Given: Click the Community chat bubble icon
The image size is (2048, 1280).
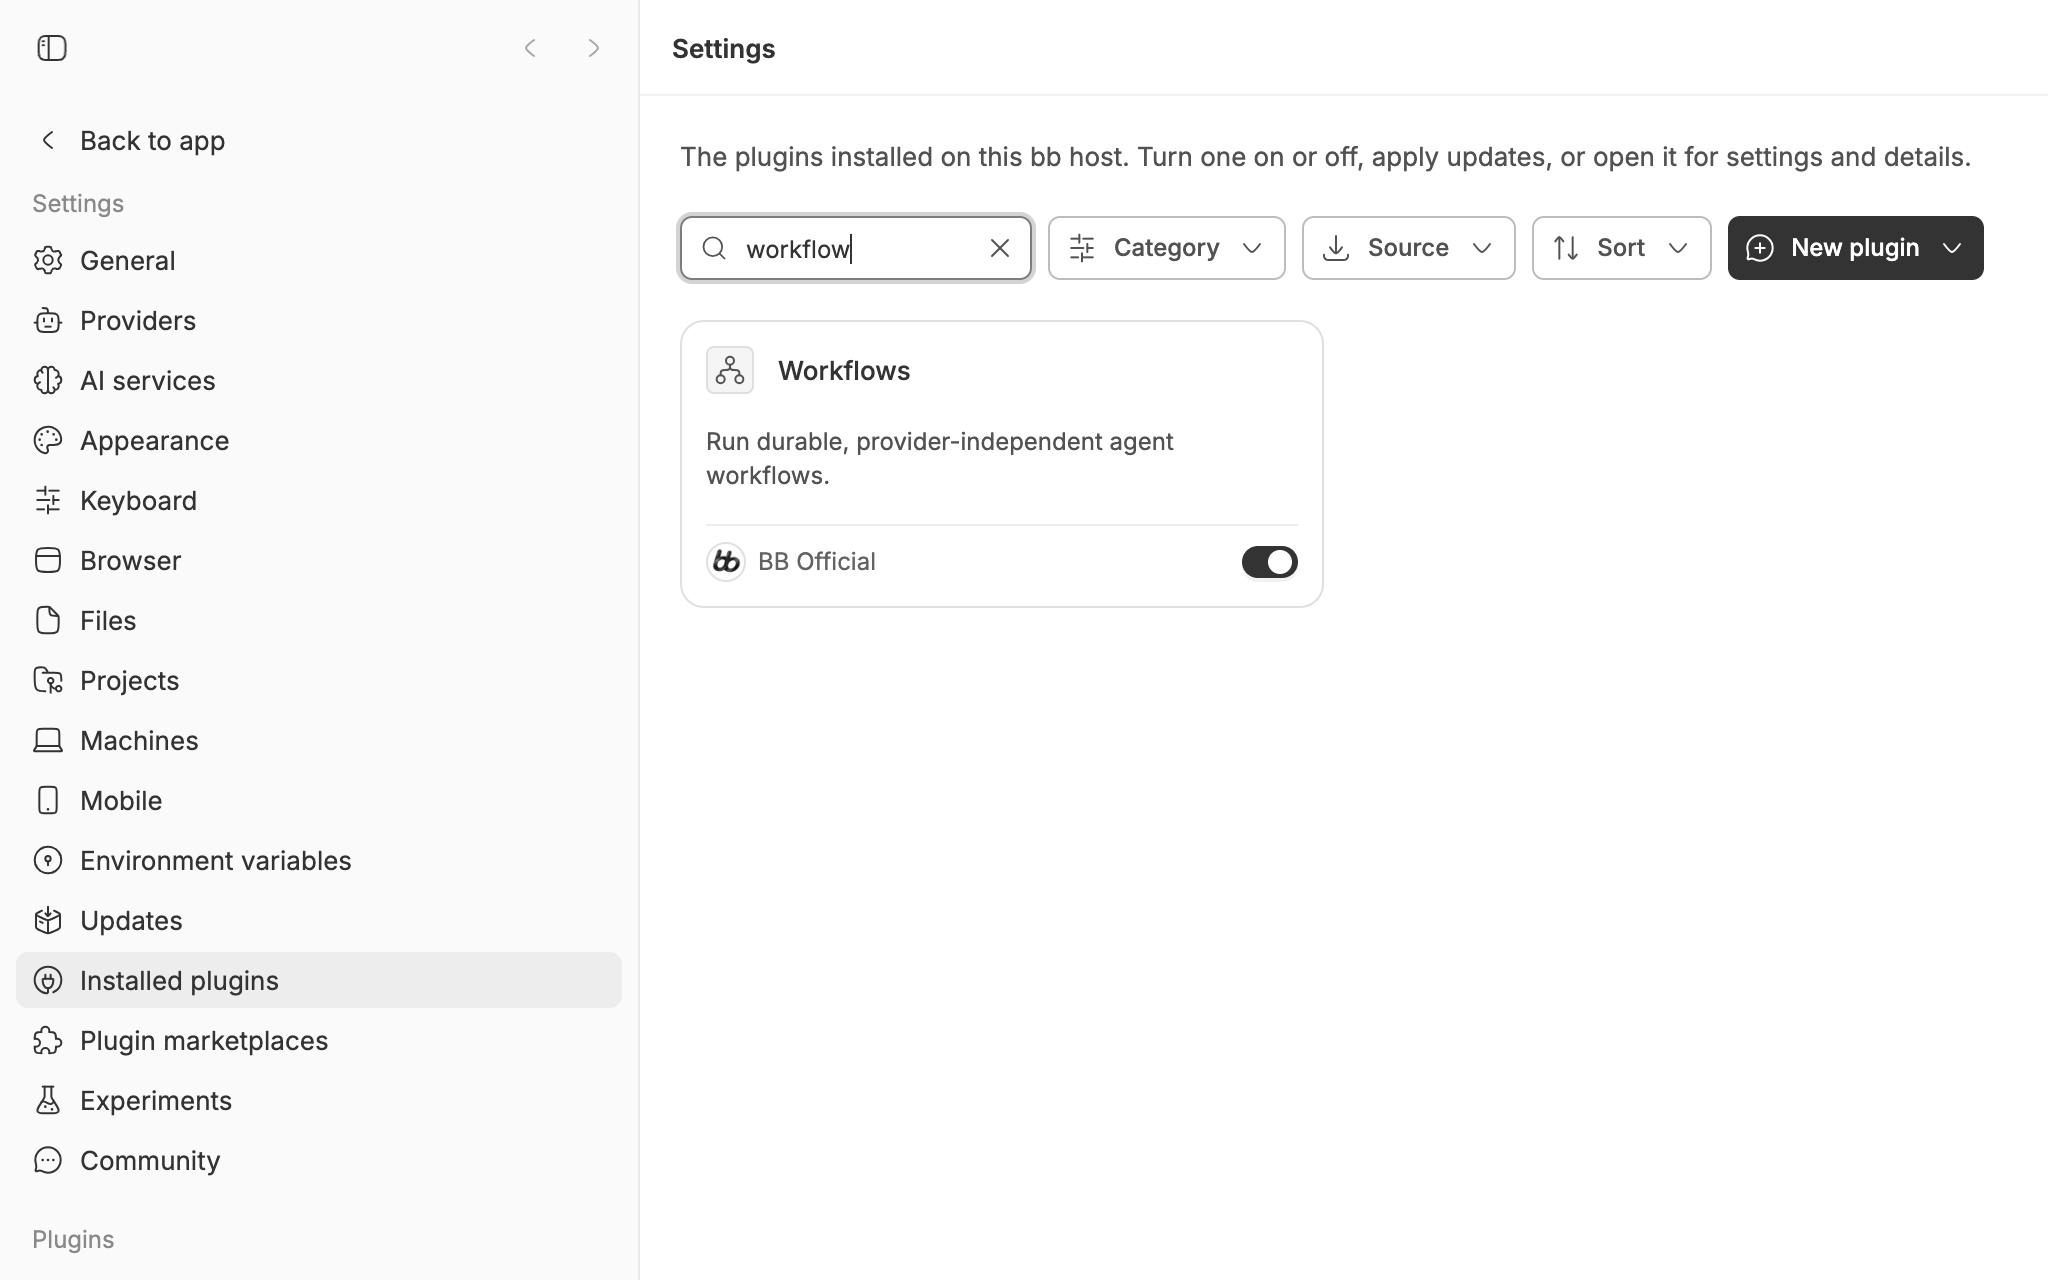Looking at the screenshot, I should click(48, 1160).
